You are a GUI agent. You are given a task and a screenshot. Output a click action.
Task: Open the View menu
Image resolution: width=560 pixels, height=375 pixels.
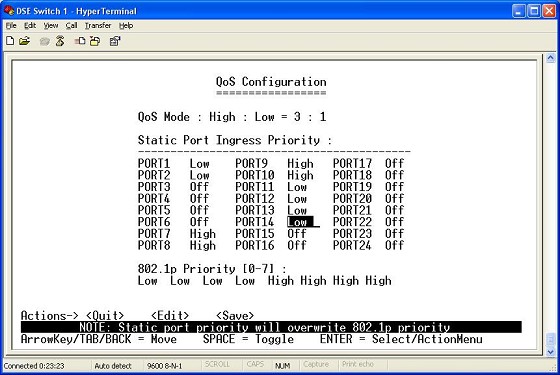click(51, 26)
